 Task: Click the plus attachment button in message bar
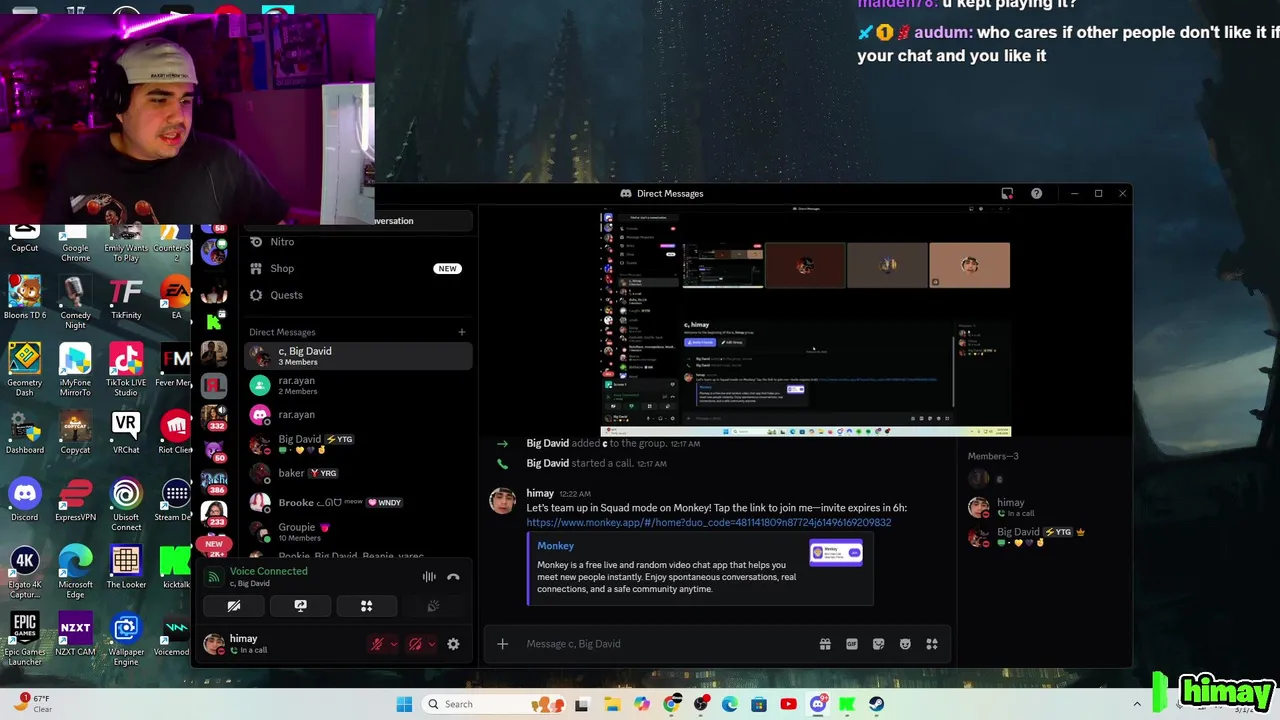[502, 644]
